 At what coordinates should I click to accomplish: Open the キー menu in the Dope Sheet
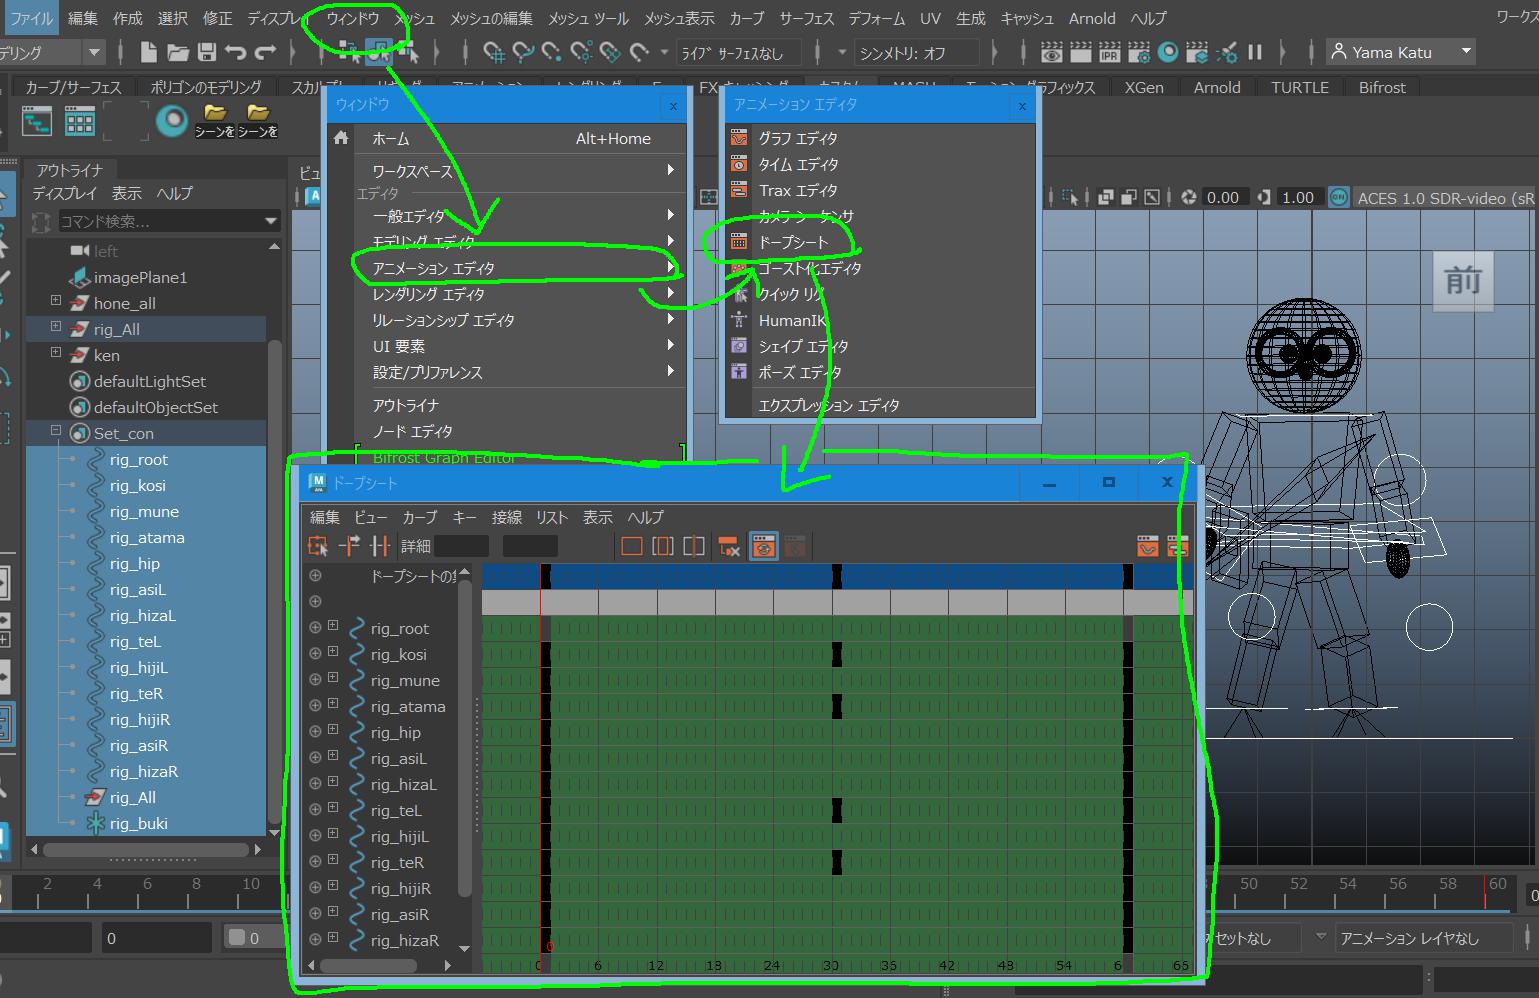tap(465, 517)
